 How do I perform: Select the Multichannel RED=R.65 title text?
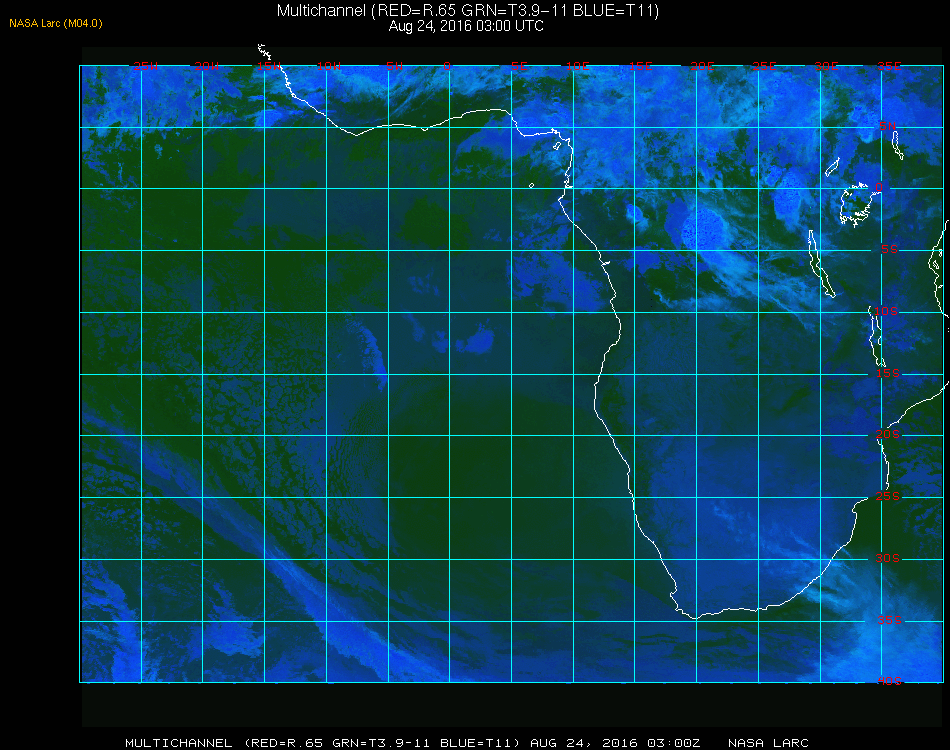pyautogui.click(x=468, y=11)
